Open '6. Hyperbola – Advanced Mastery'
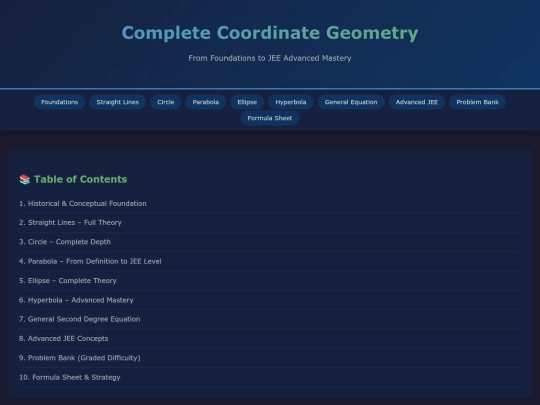 [76, 300]
